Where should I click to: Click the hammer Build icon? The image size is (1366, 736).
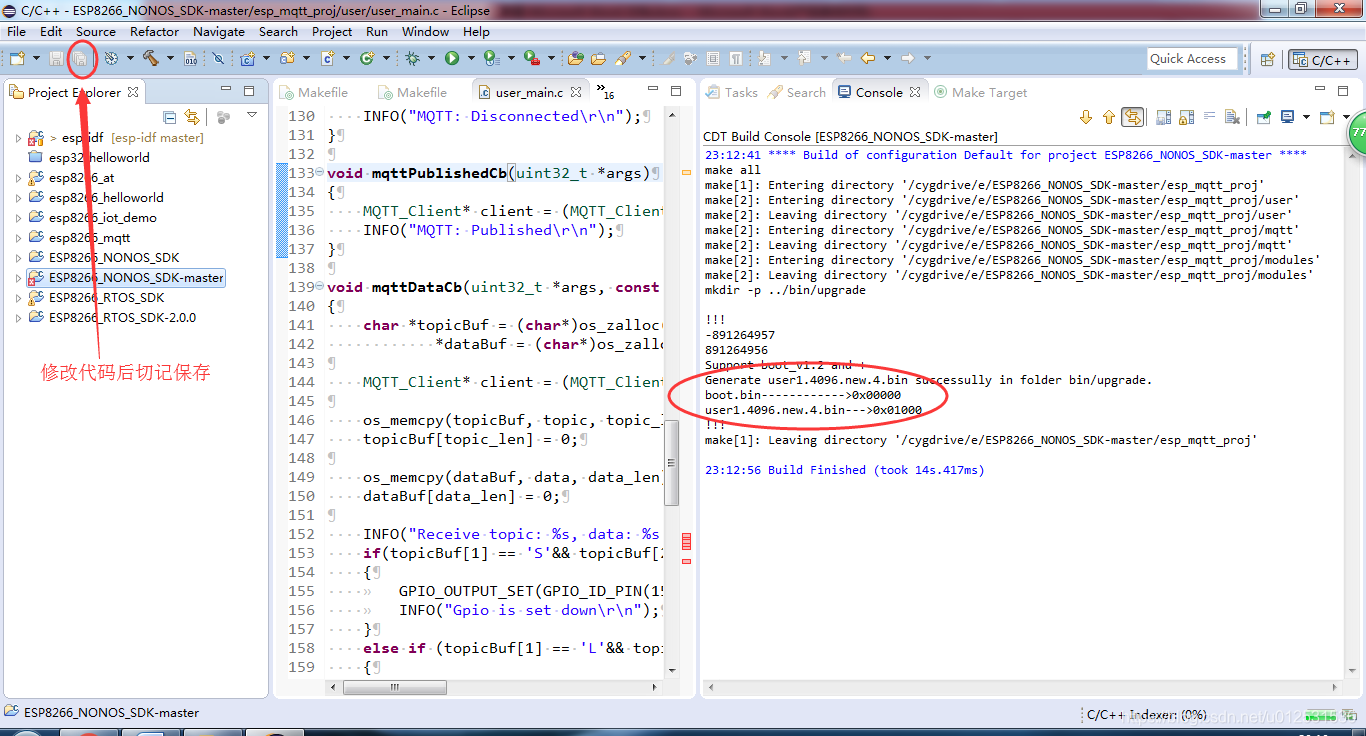[x=150, y=59]
